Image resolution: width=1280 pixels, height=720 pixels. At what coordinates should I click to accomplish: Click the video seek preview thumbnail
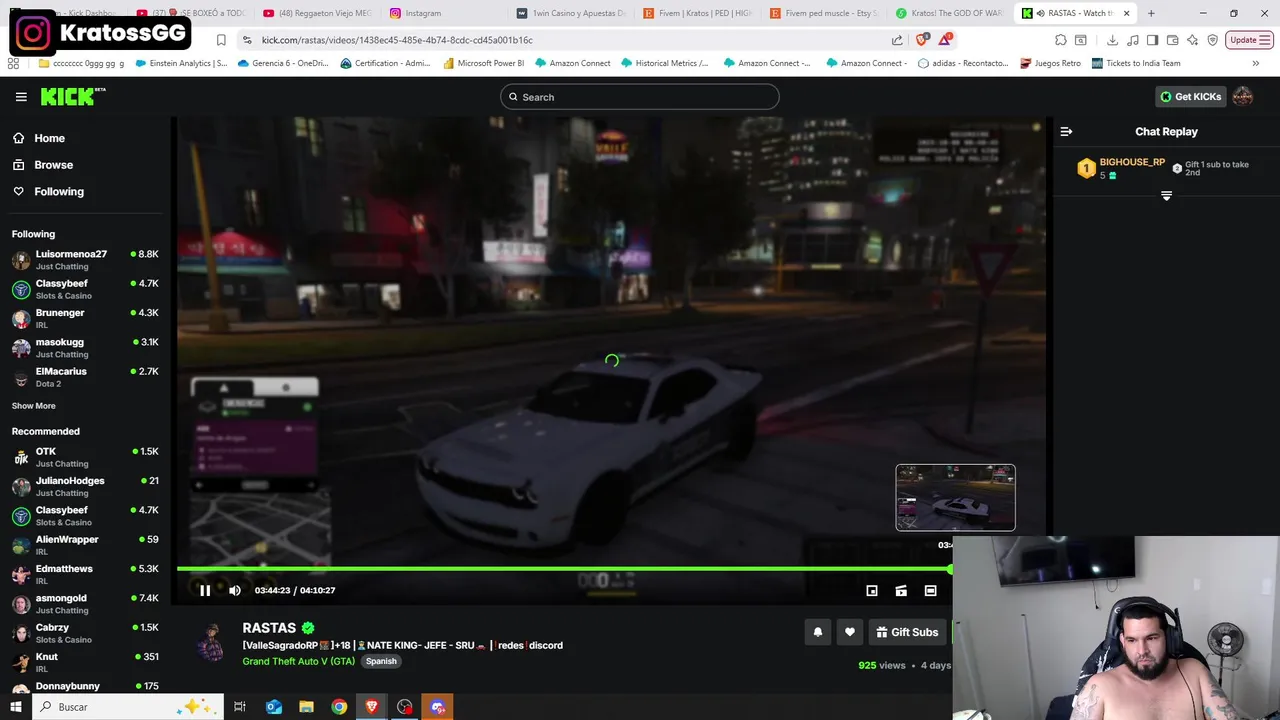[x=955, y=497]
